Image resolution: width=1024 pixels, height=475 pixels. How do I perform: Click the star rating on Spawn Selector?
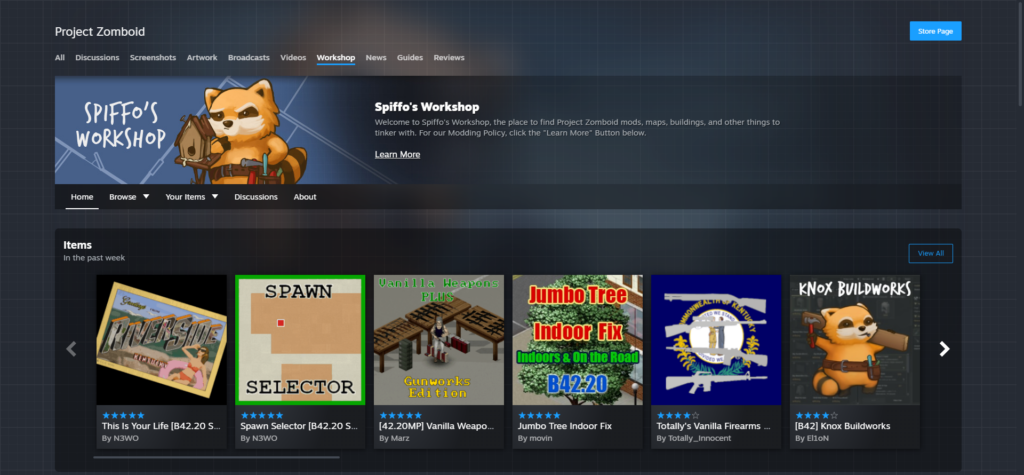[262, 415]
